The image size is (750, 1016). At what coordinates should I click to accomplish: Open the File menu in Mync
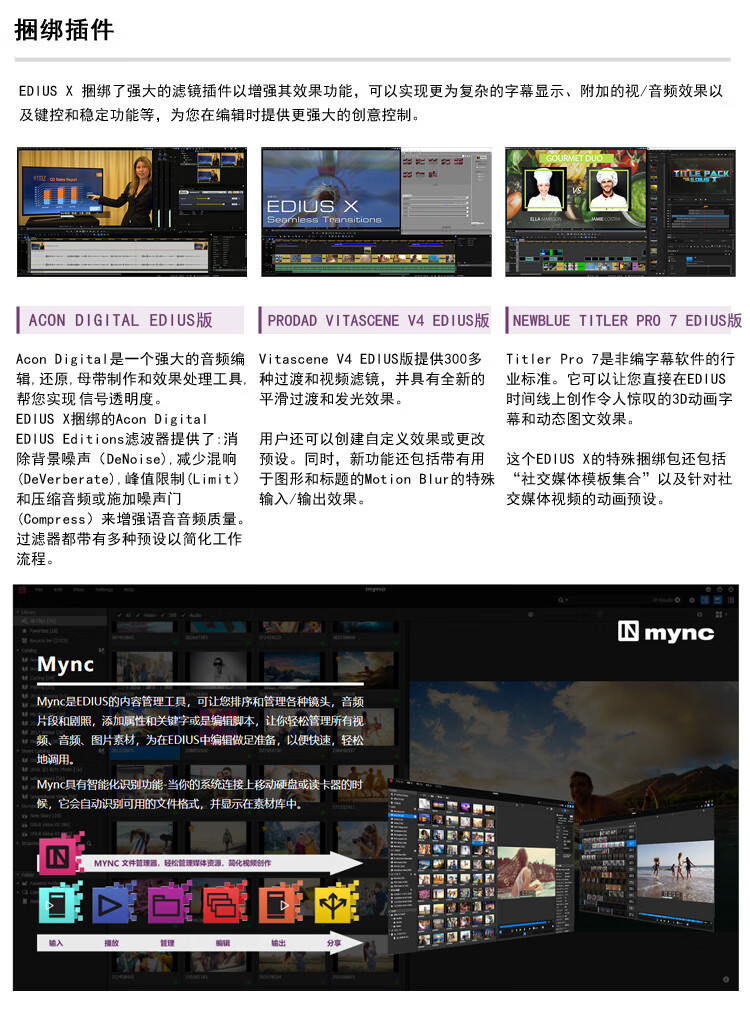click(x=40, y=590)
